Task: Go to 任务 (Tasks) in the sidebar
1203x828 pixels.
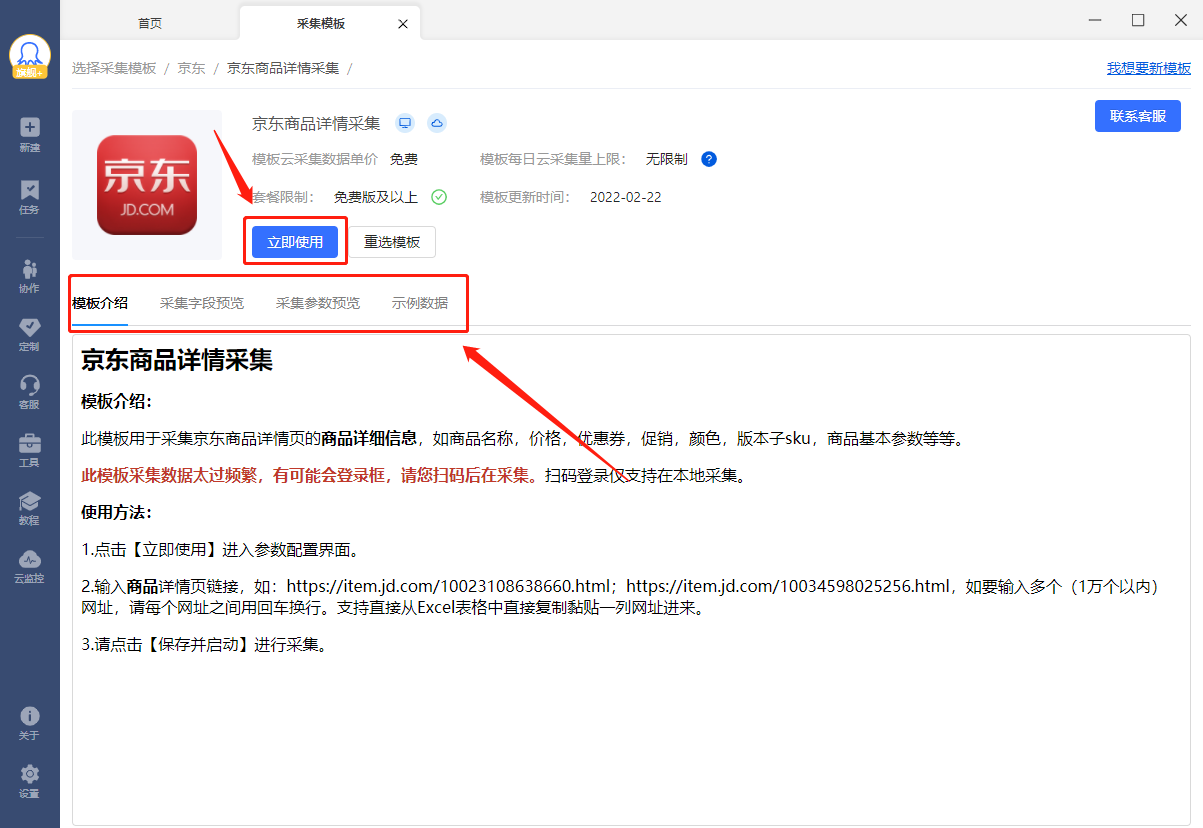Action: click(30, 197)
